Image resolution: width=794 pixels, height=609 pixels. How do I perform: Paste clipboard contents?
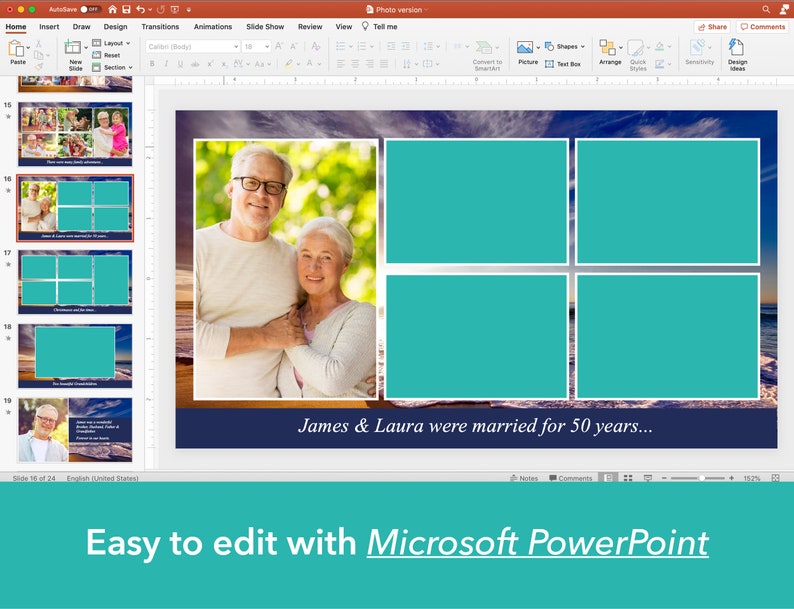(16, 52)
